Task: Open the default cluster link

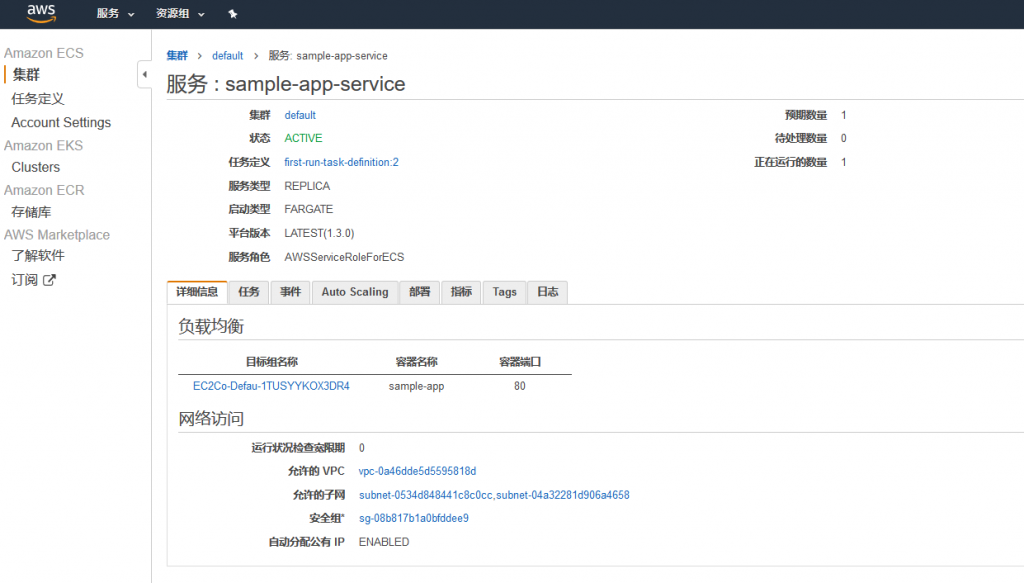Action: point(300,115)
